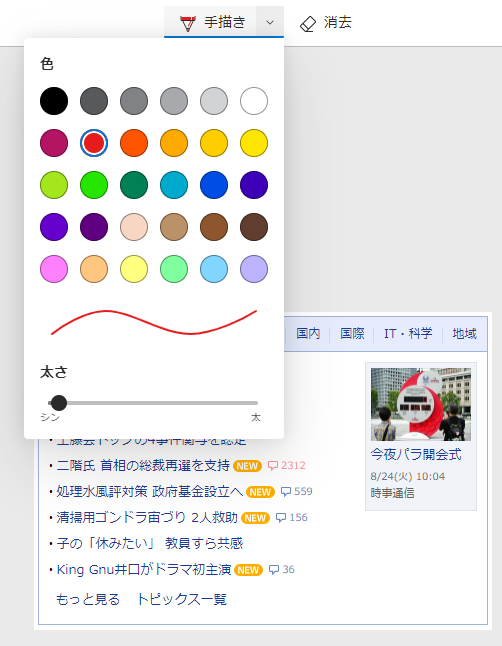
Task: Pick the dark brown color swatch
Action: (254, 227)
